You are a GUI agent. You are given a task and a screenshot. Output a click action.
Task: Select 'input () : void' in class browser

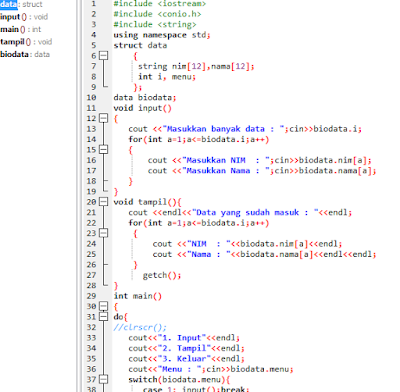tap(24, 17)
